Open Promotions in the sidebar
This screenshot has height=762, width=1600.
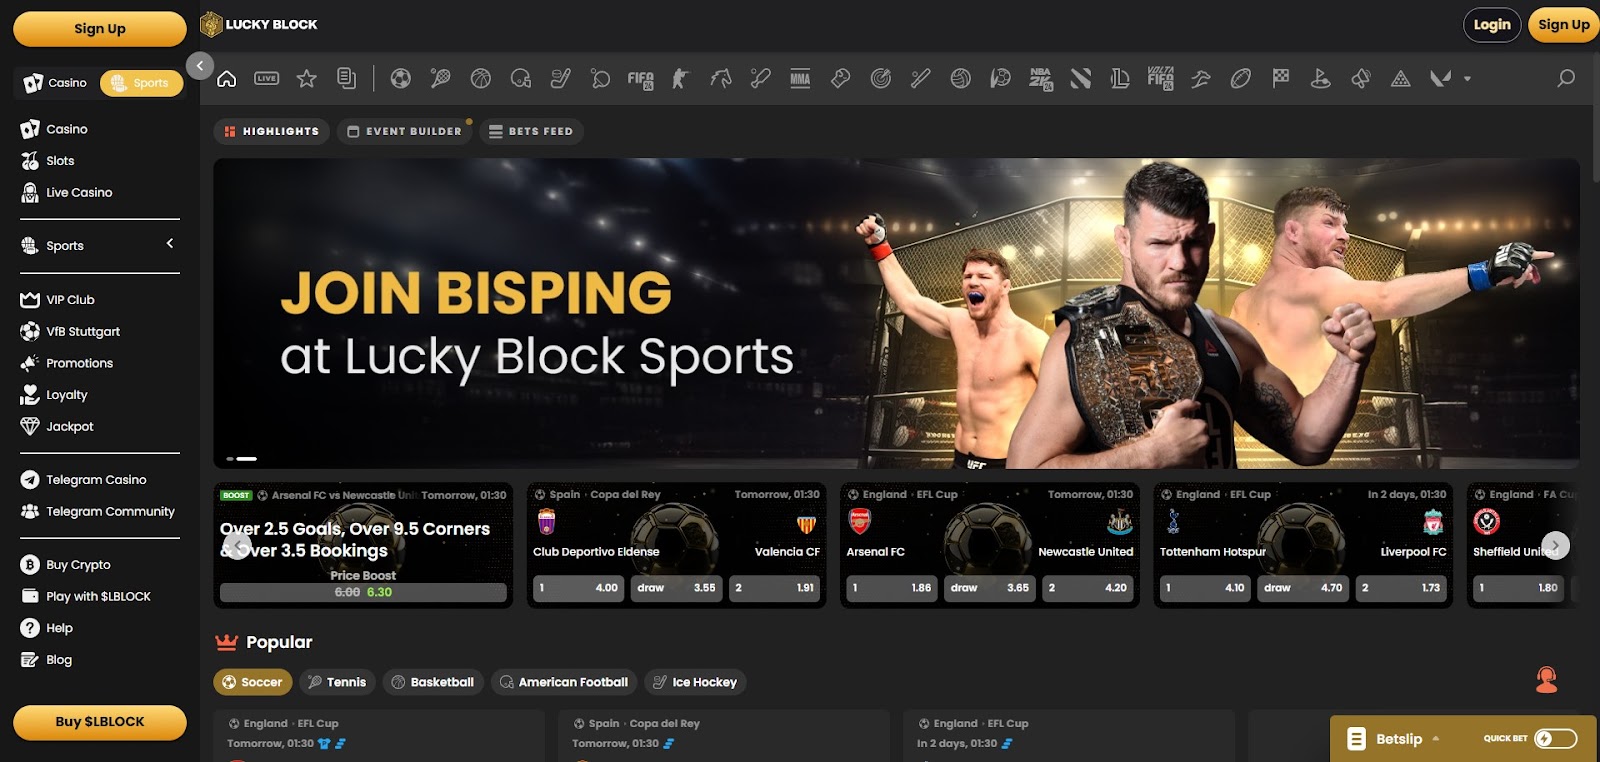point(79,363)
